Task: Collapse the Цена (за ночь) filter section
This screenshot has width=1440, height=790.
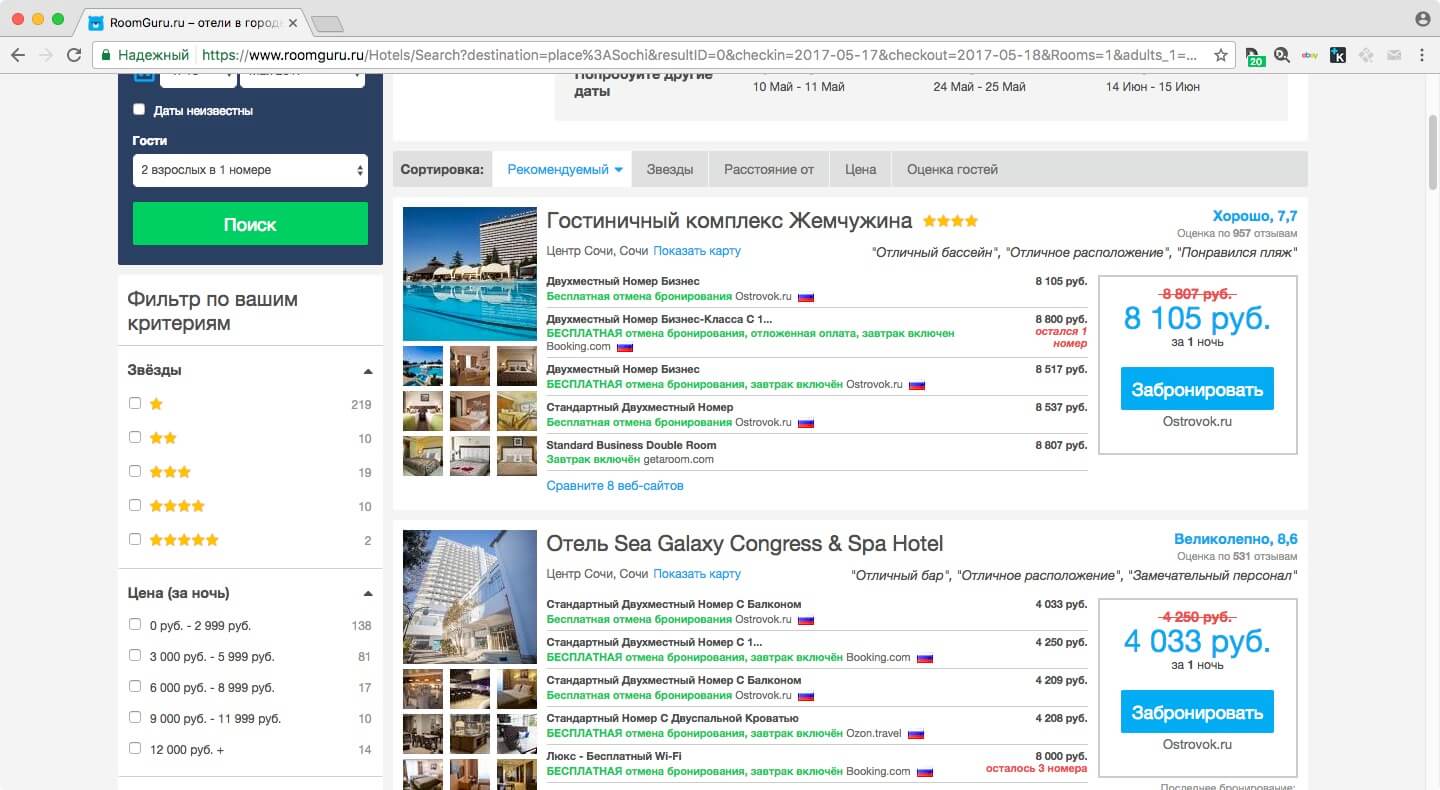Action: (368, 594)
